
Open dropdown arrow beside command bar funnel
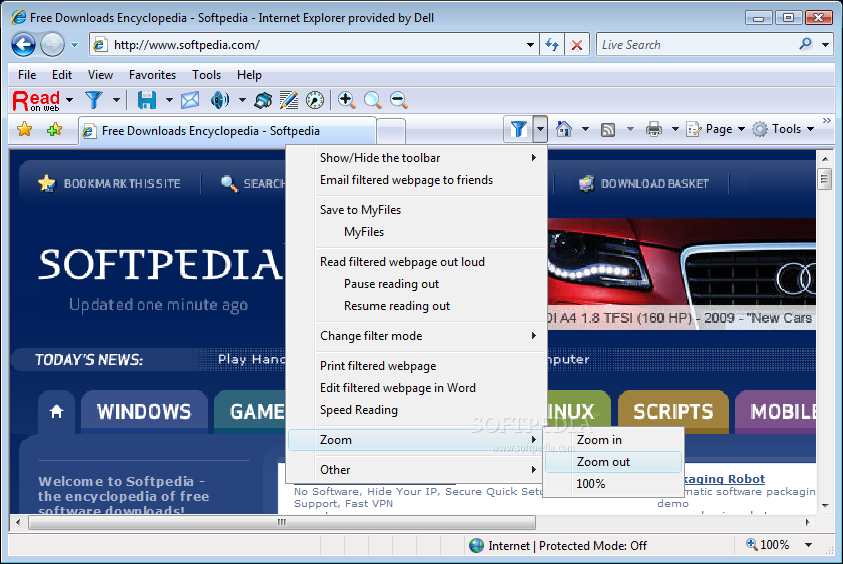pos(540,129)
